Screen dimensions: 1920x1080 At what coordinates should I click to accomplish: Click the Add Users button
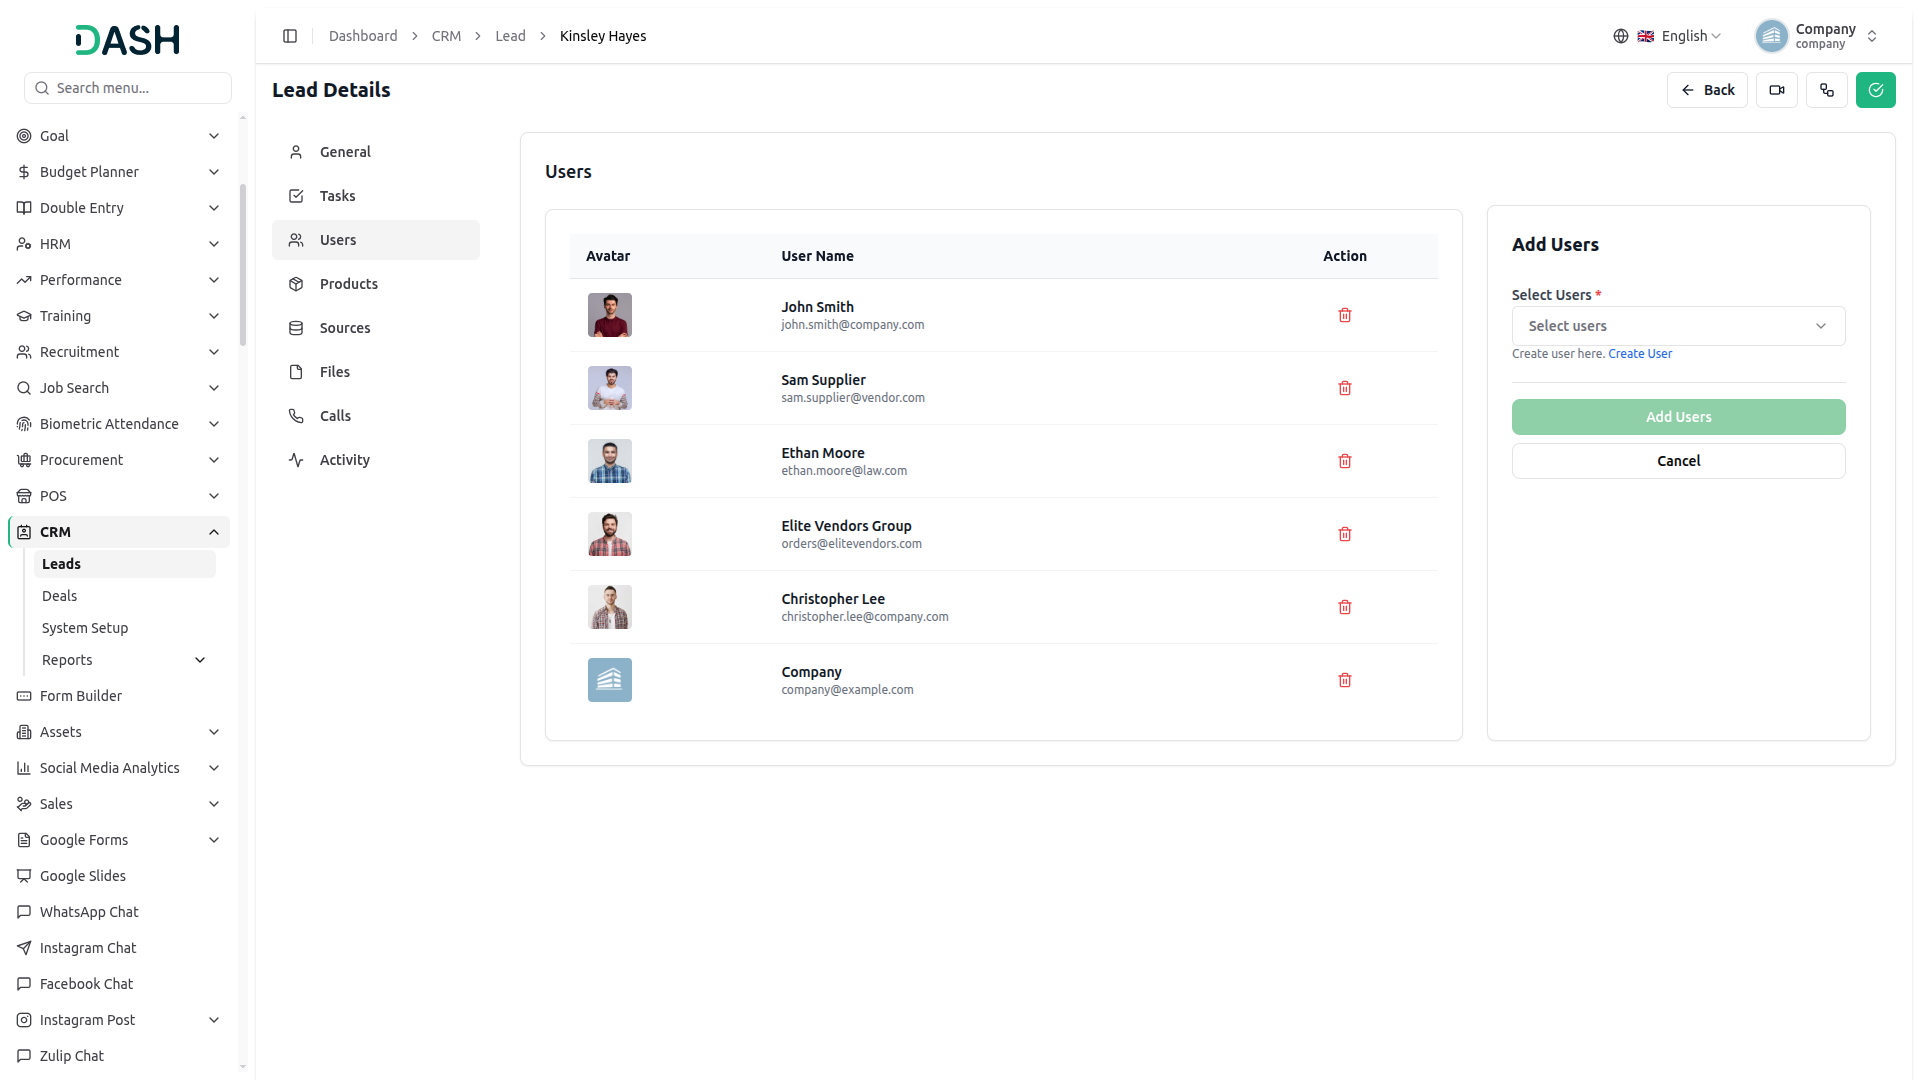[x=1678, y=417]
